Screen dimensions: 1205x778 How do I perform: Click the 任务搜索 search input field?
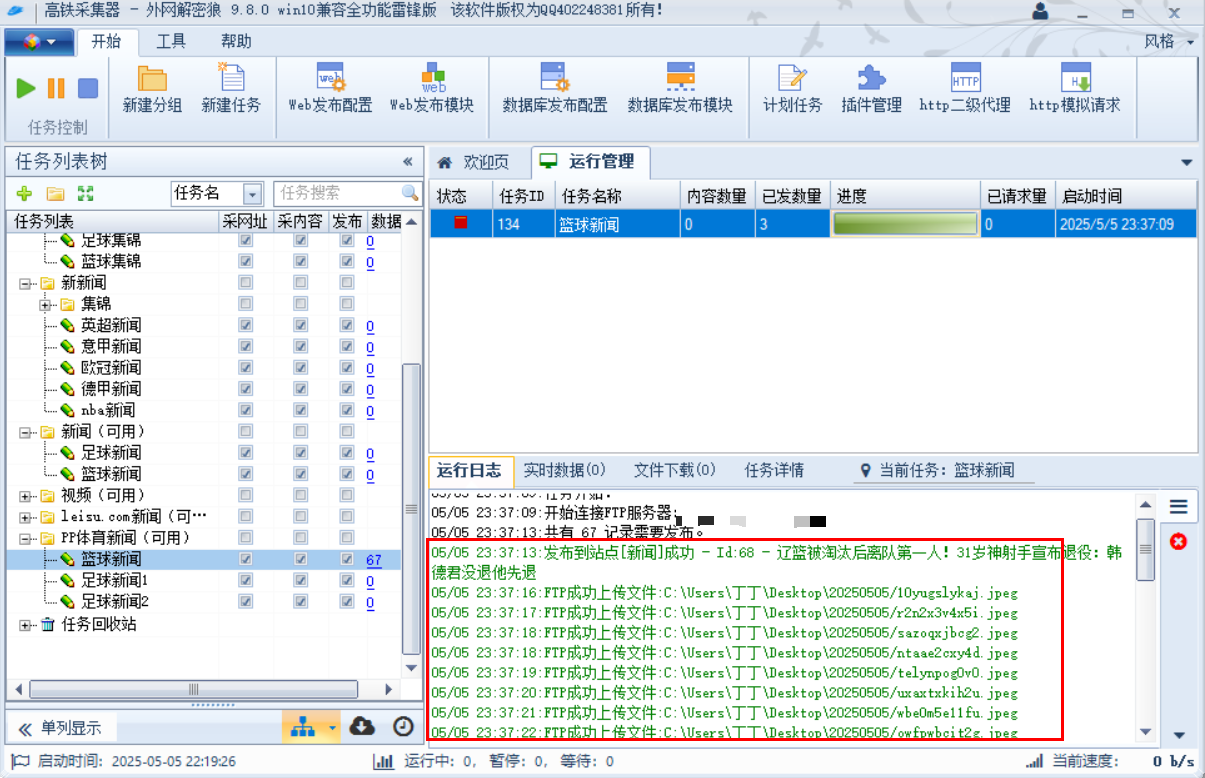338,193
